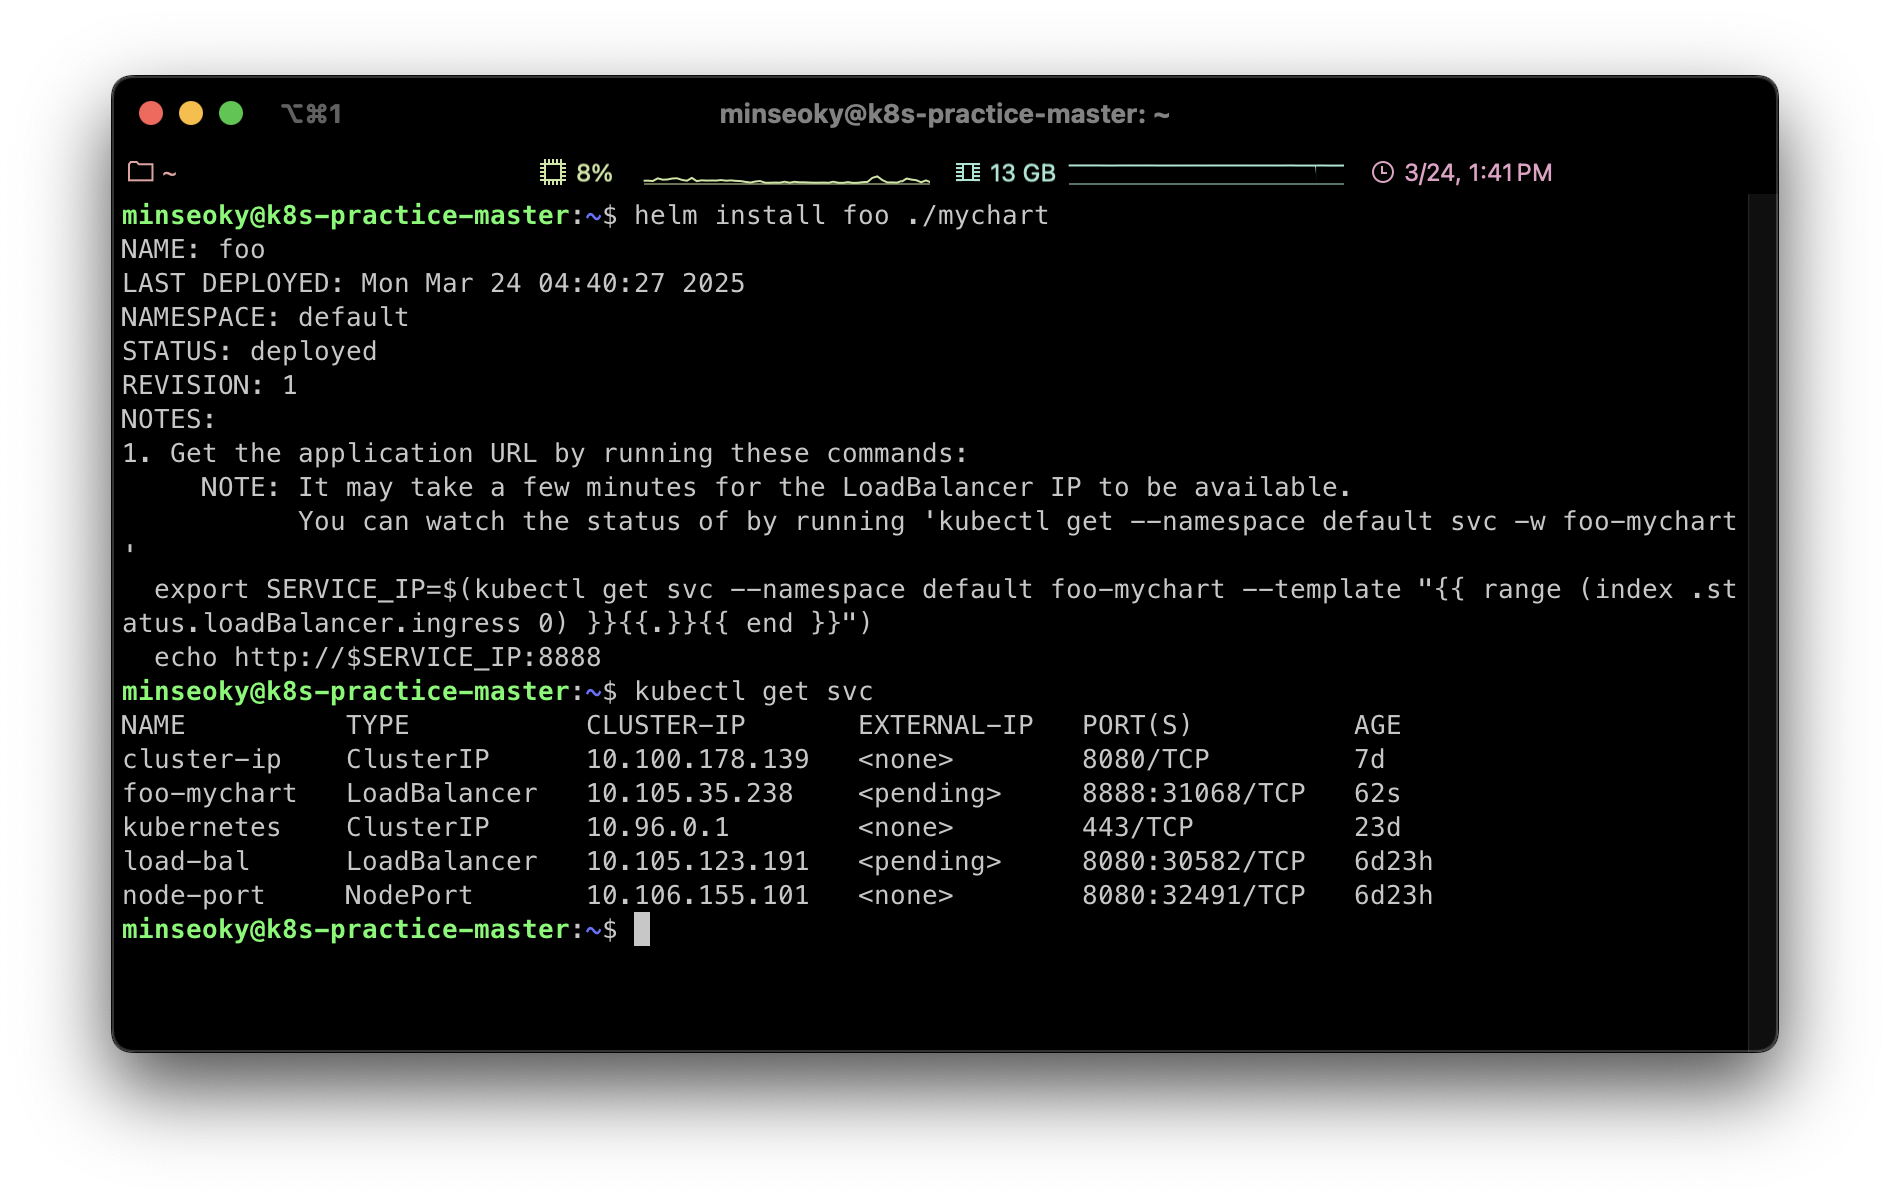Click the EXTERNAL-IP column header
This screenshot has height=1200, width=1890.
(944, 725)
